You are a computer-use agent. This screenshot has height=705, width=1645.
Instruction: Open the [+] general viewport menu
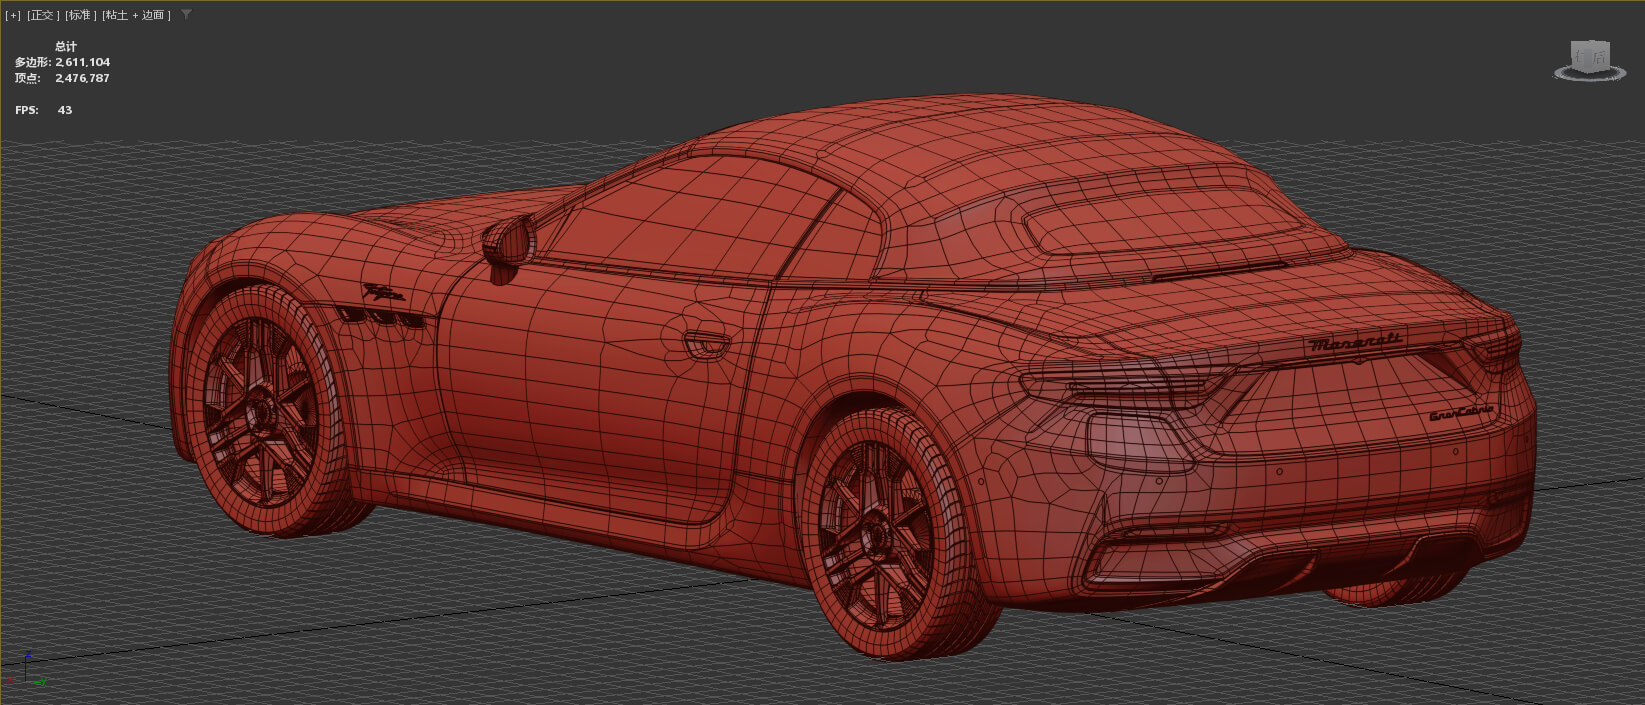tap(13, 15)
